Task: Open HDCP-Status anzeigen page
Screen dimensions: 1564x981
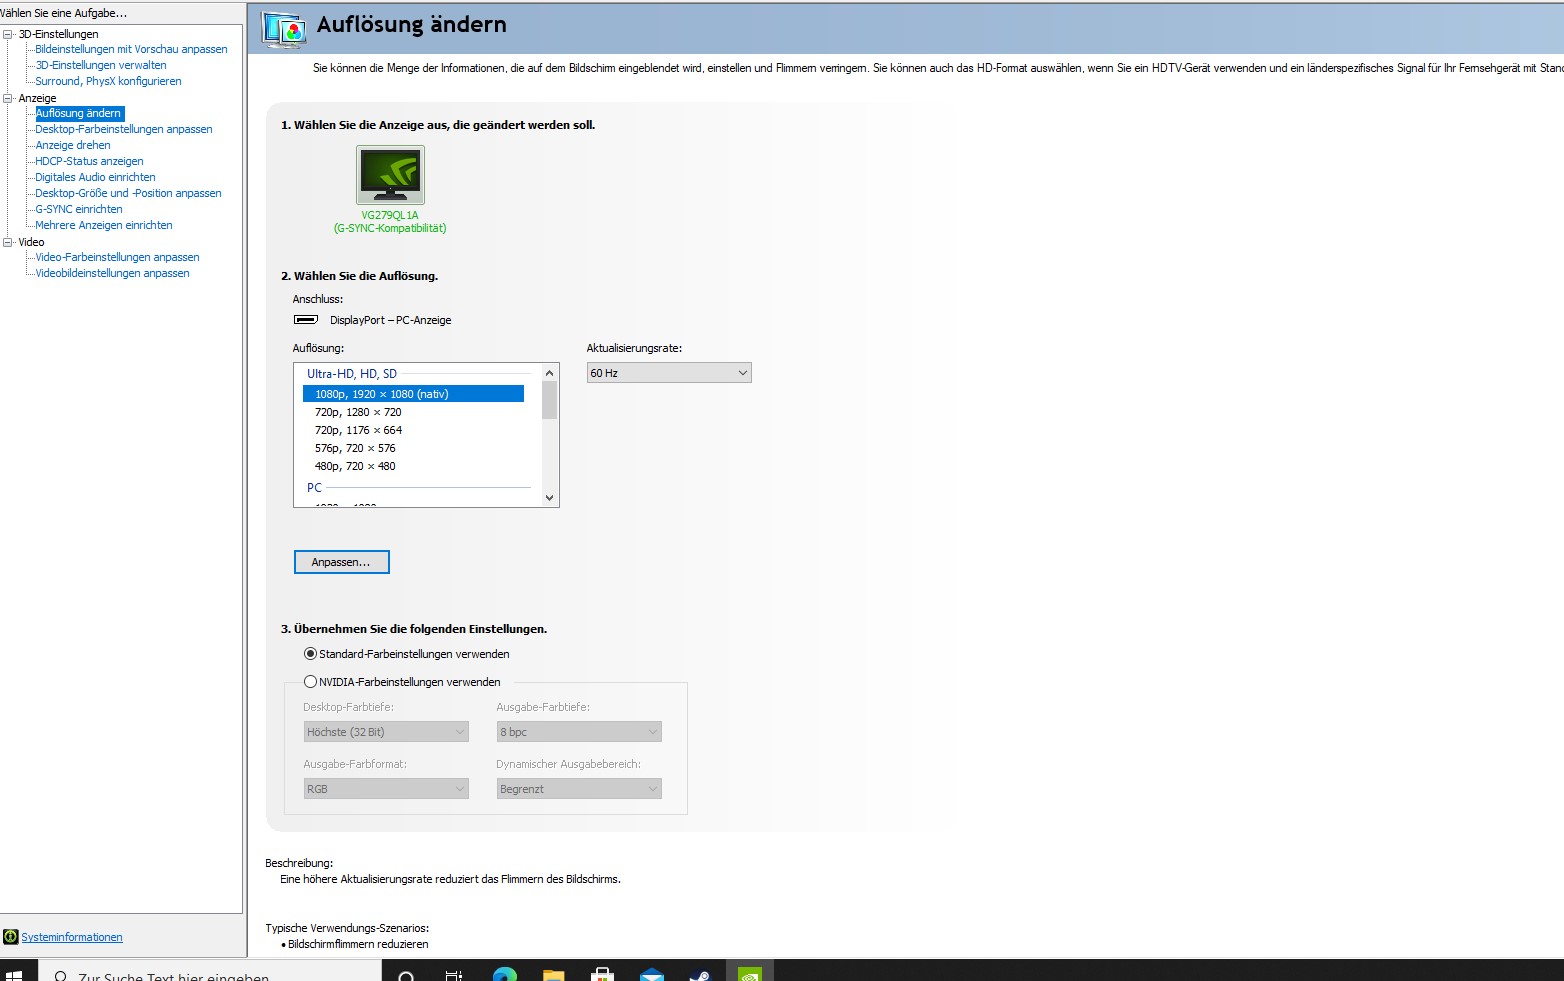Action: pyautogui.click(x=89, y=161)
